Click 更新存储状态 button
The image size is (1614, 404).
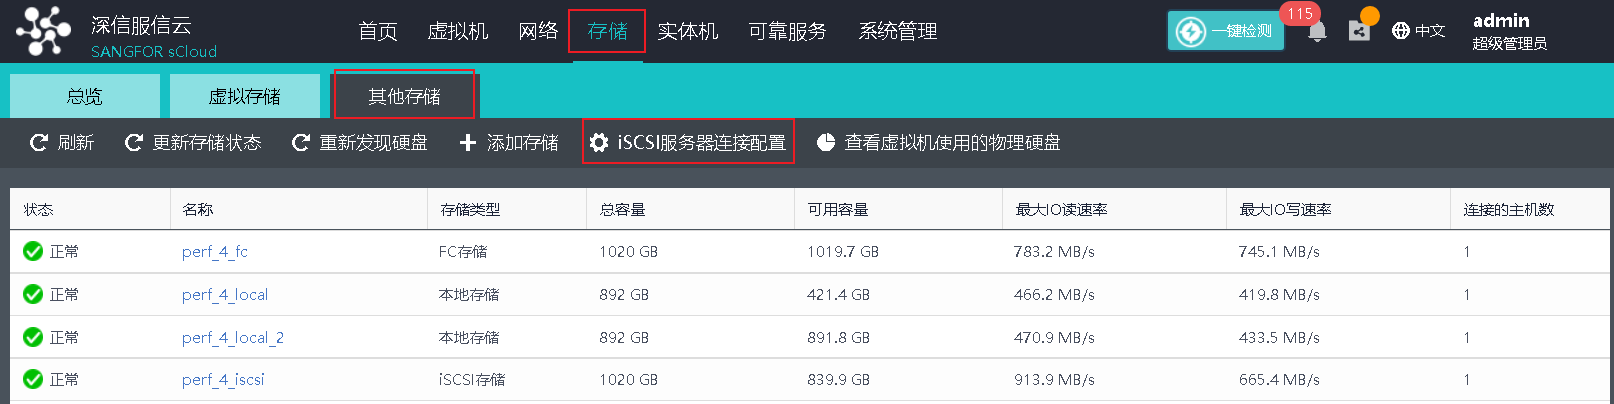[193, 143]
